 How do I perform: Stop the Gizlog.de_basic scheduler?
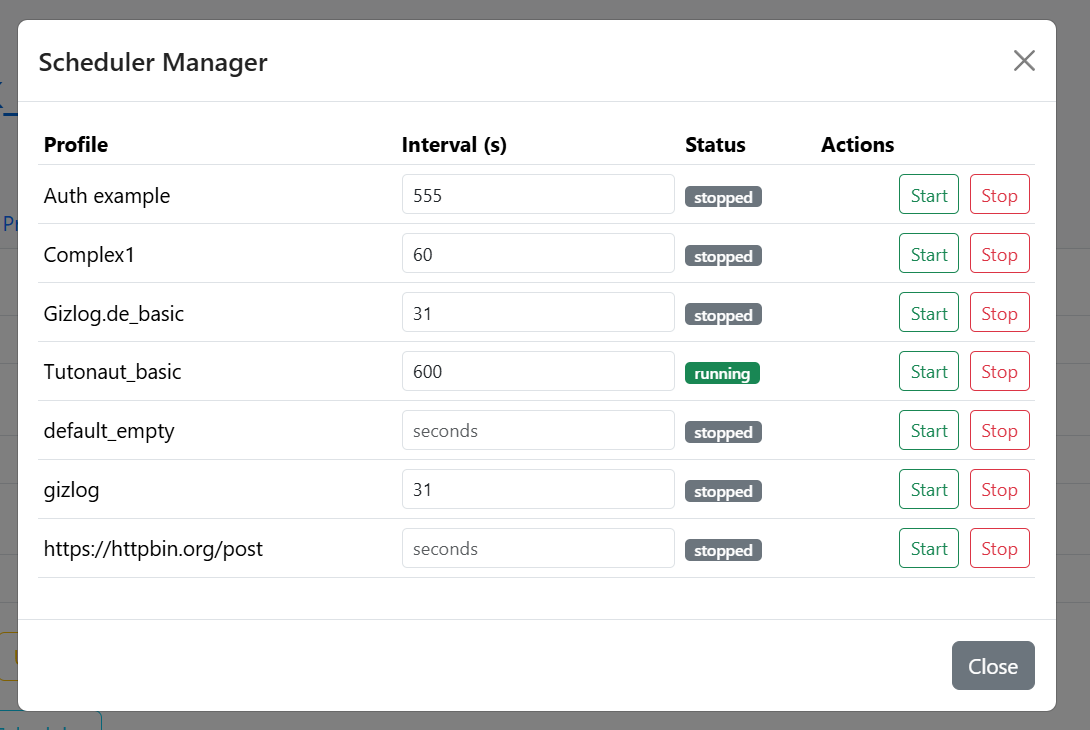point(999,313)
